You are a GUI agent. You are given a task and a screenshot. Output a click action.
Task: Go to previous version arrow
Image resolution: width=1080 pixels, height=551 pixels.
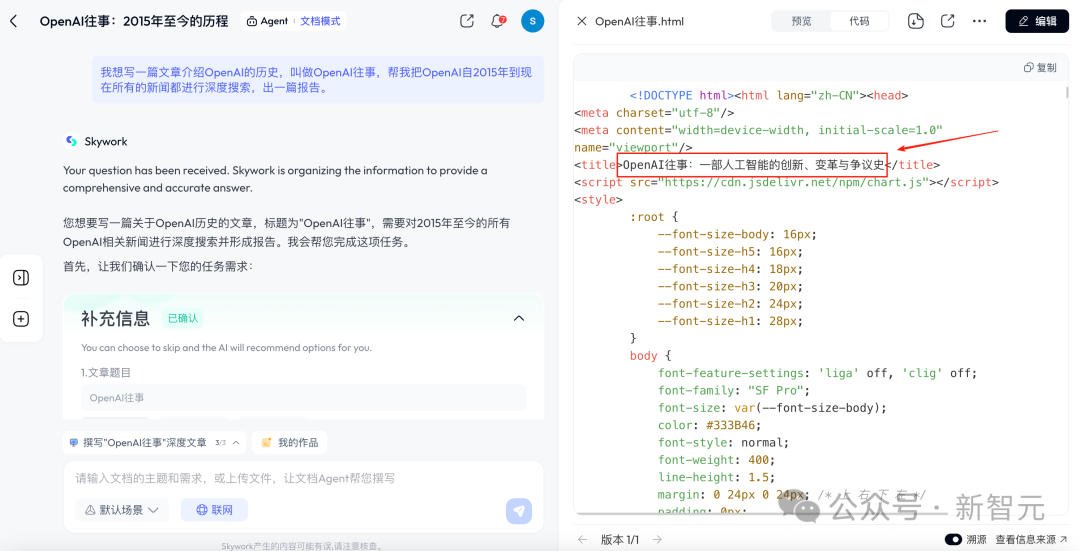coord(583,539)
